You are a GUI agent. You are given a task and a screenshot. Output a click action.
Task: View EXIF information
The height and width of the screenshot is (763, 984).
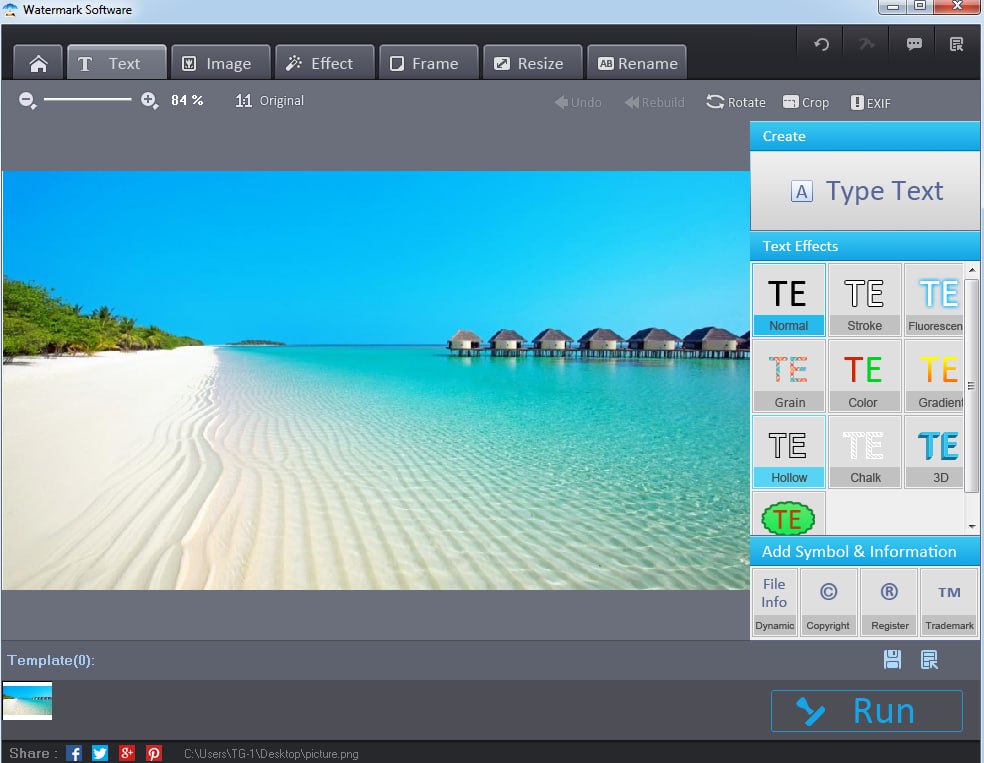pos(870,102)
